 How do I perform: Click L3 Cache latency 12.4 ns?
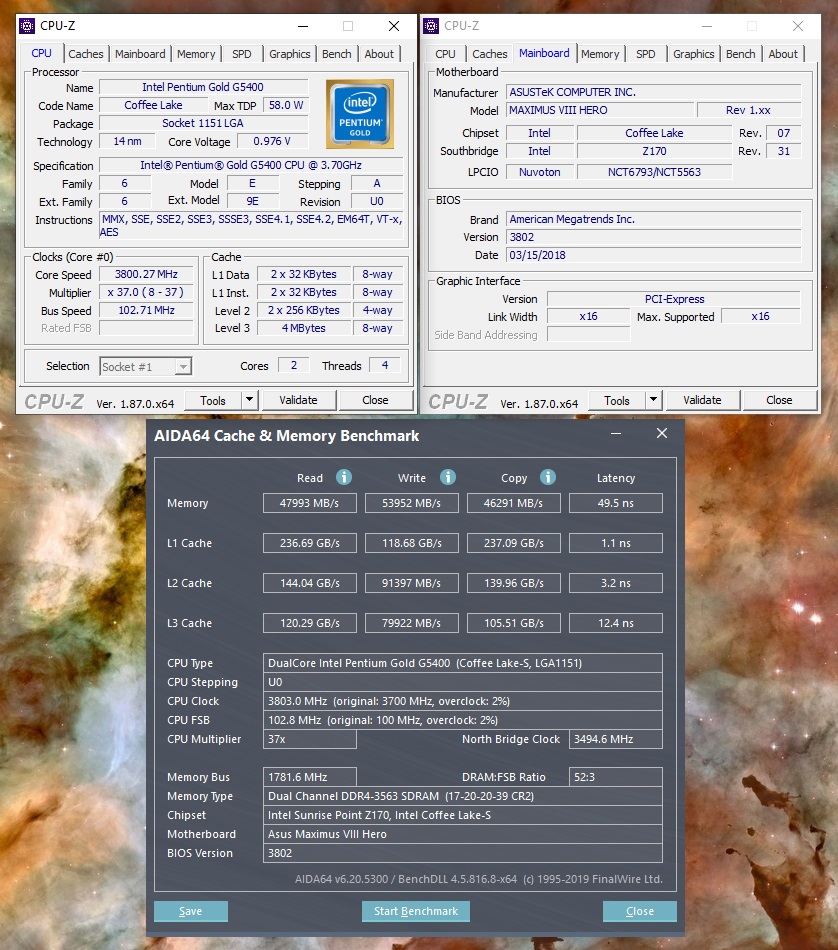616,623
